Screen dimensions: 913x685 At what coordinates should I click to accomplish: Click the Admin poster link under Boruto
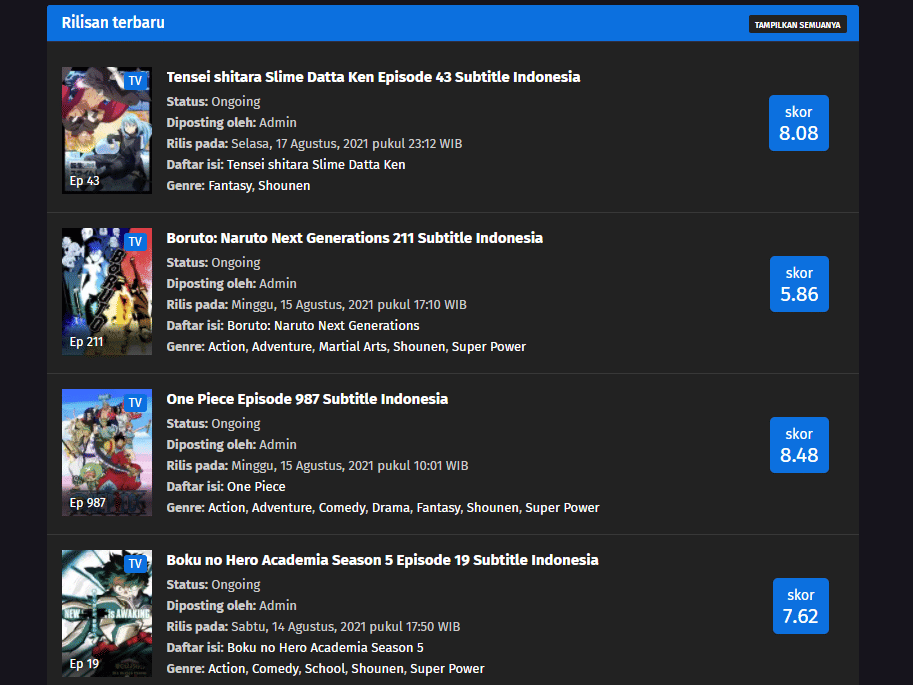click(278, 283)
